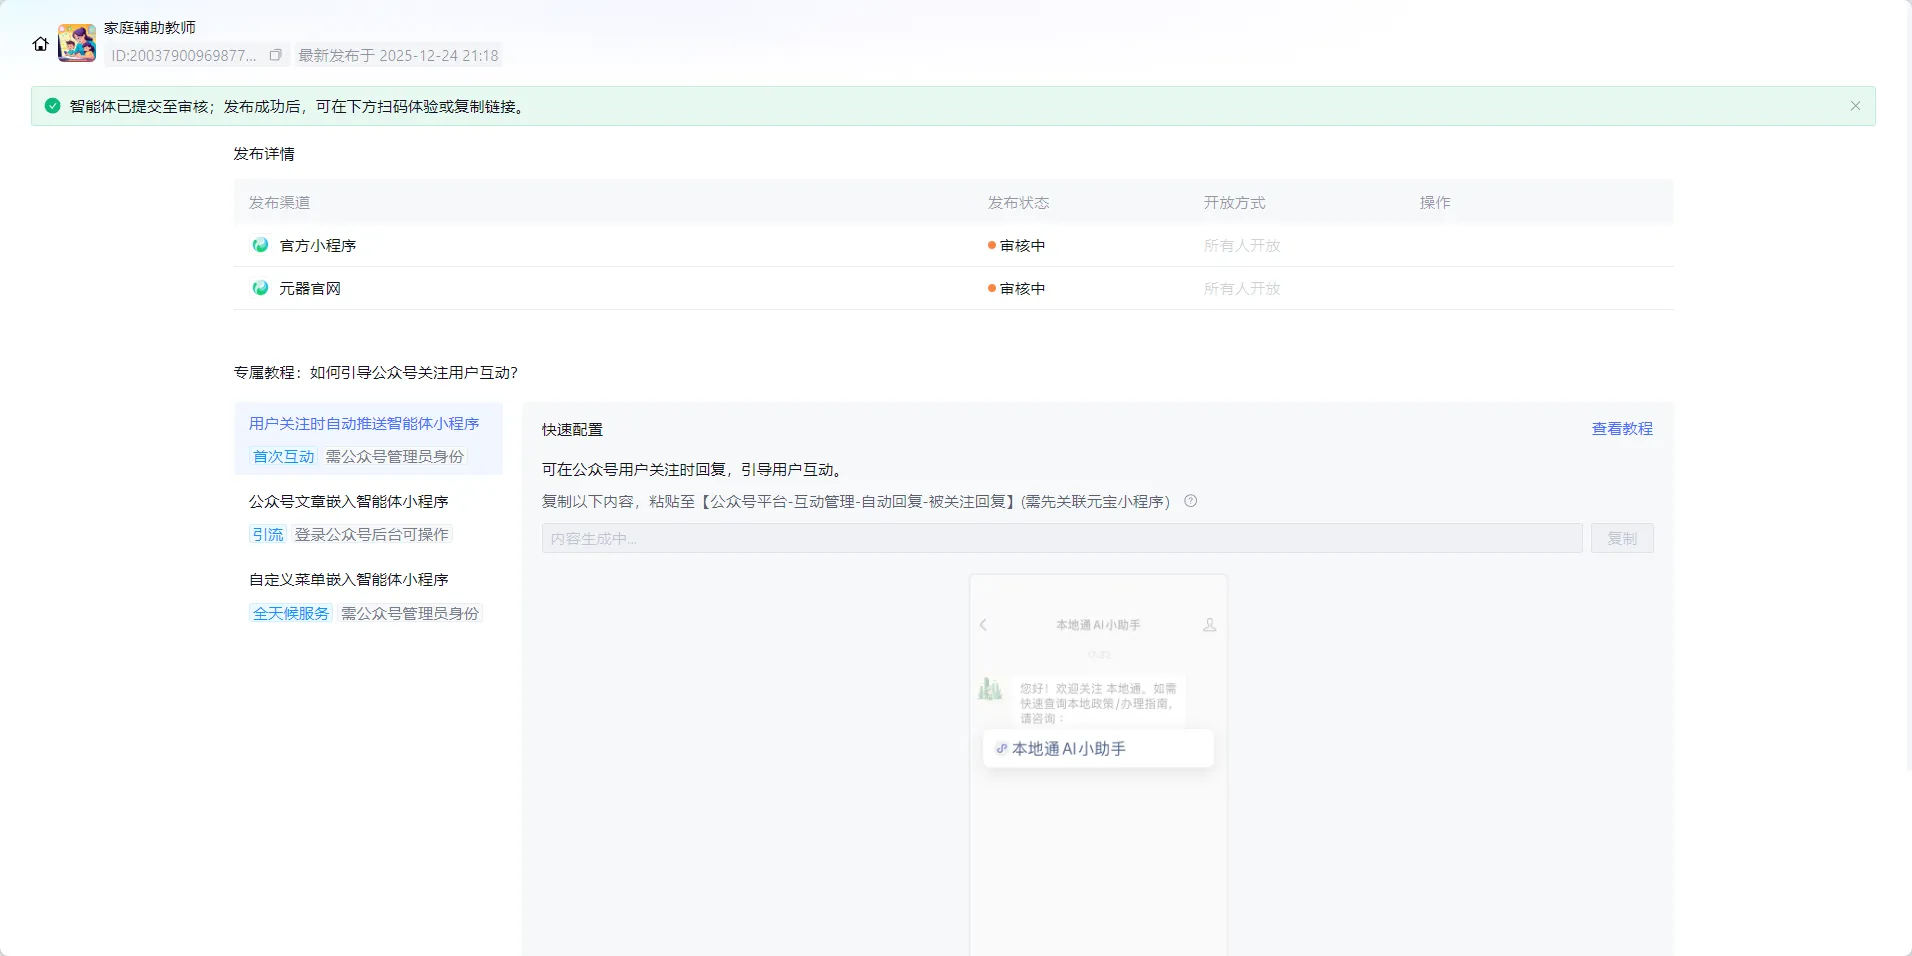Viewport: 1912px width, 956px height.
Task: Click the help question mark icon
Action: [x=1190, y=502]
